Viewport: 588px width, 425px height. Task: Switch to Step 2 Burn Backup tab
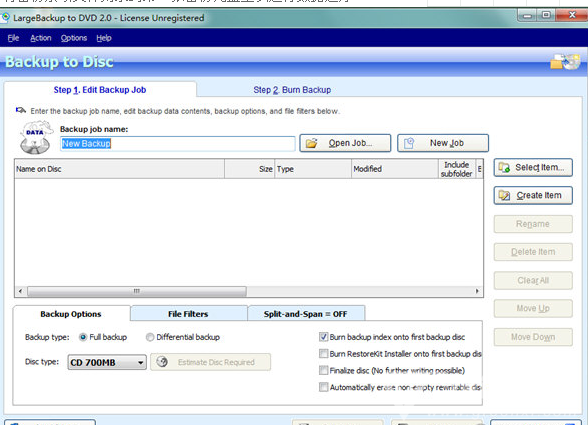292,90
